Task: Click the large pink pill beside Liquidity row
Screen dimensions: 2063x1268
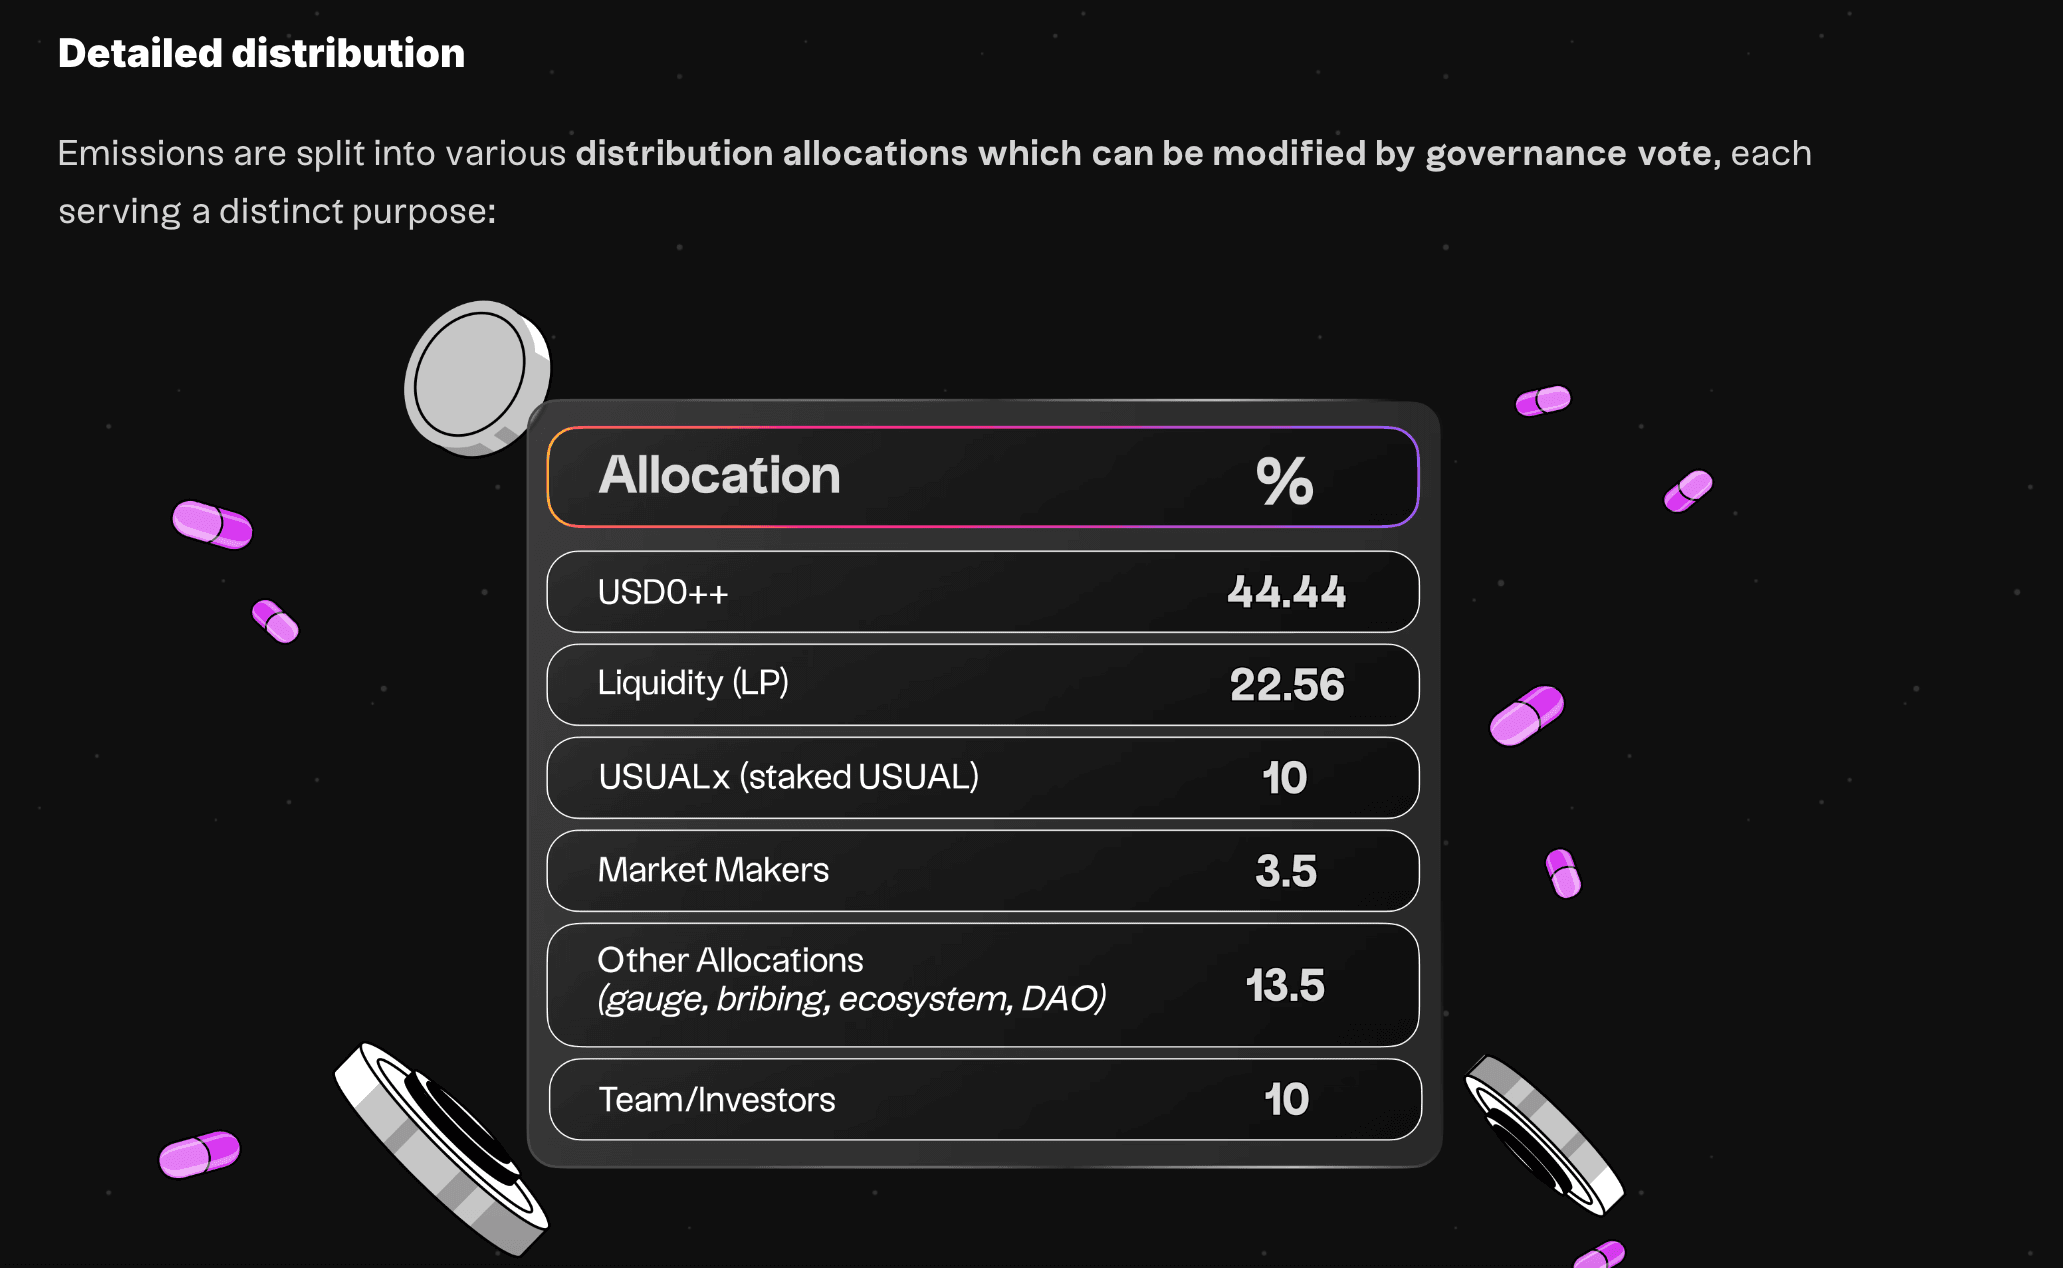Action: 1526,715
